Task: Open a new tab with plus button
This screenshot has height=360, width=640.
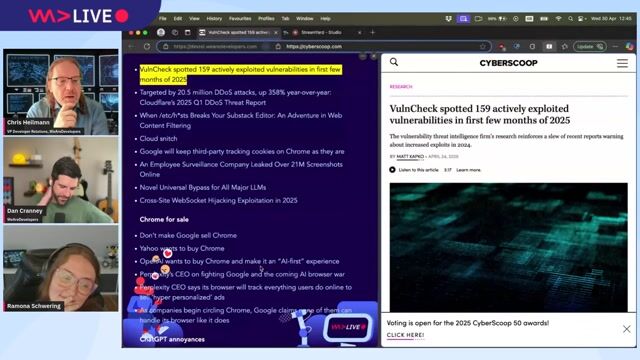Action: 372,32
